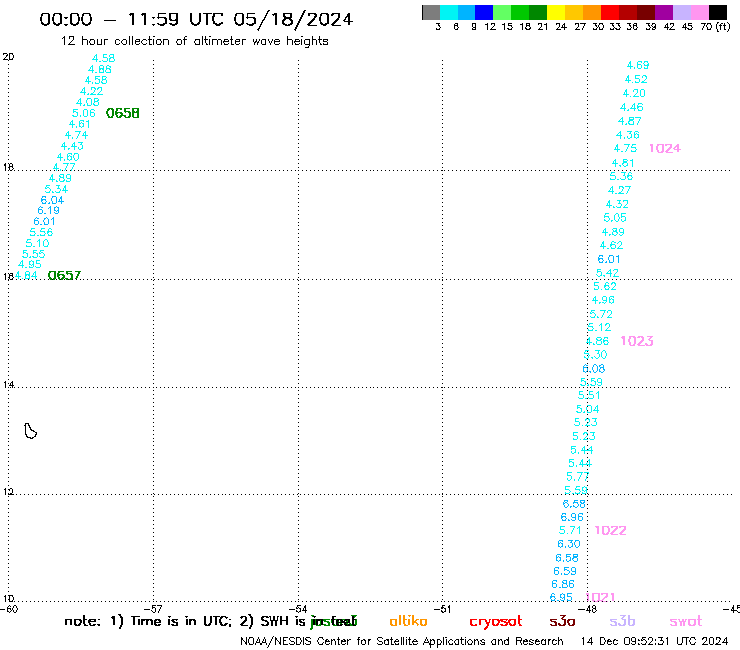Click the wave height value 4.69
Screen dimensions: 740x650
click(x=638, y=65)
